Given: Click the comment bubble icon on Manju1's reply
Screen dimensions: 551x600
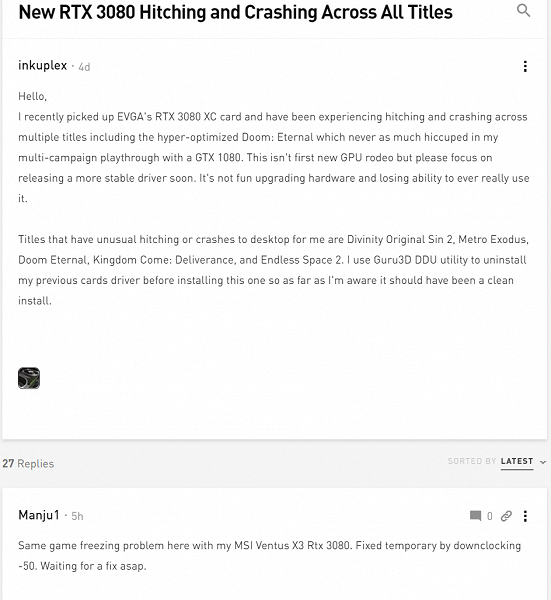Looking at the screenshot, I should [x=475, y=516].
